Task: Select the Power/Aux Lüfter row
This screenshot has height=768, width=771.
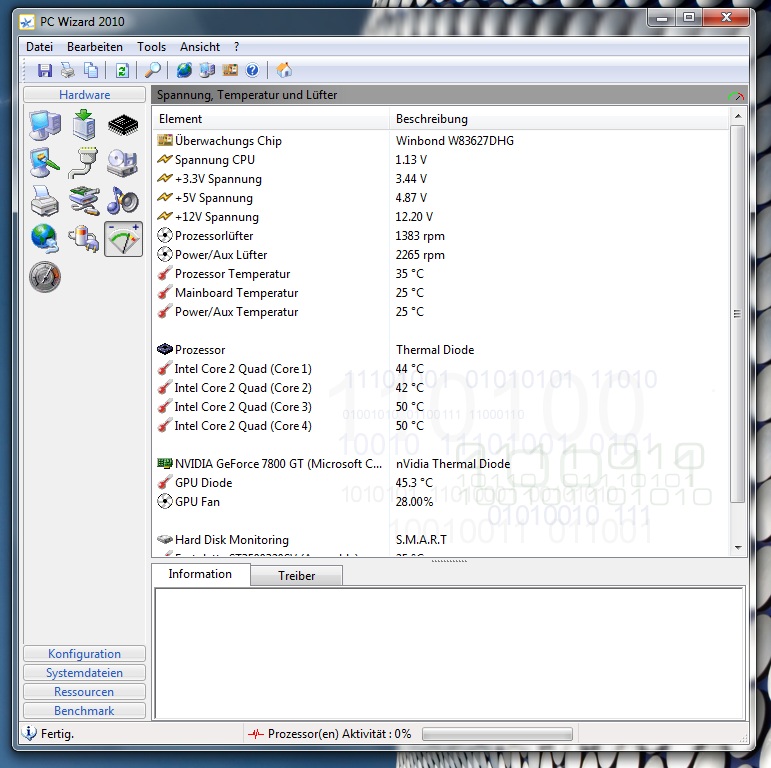Action: [x=441, y=255]
